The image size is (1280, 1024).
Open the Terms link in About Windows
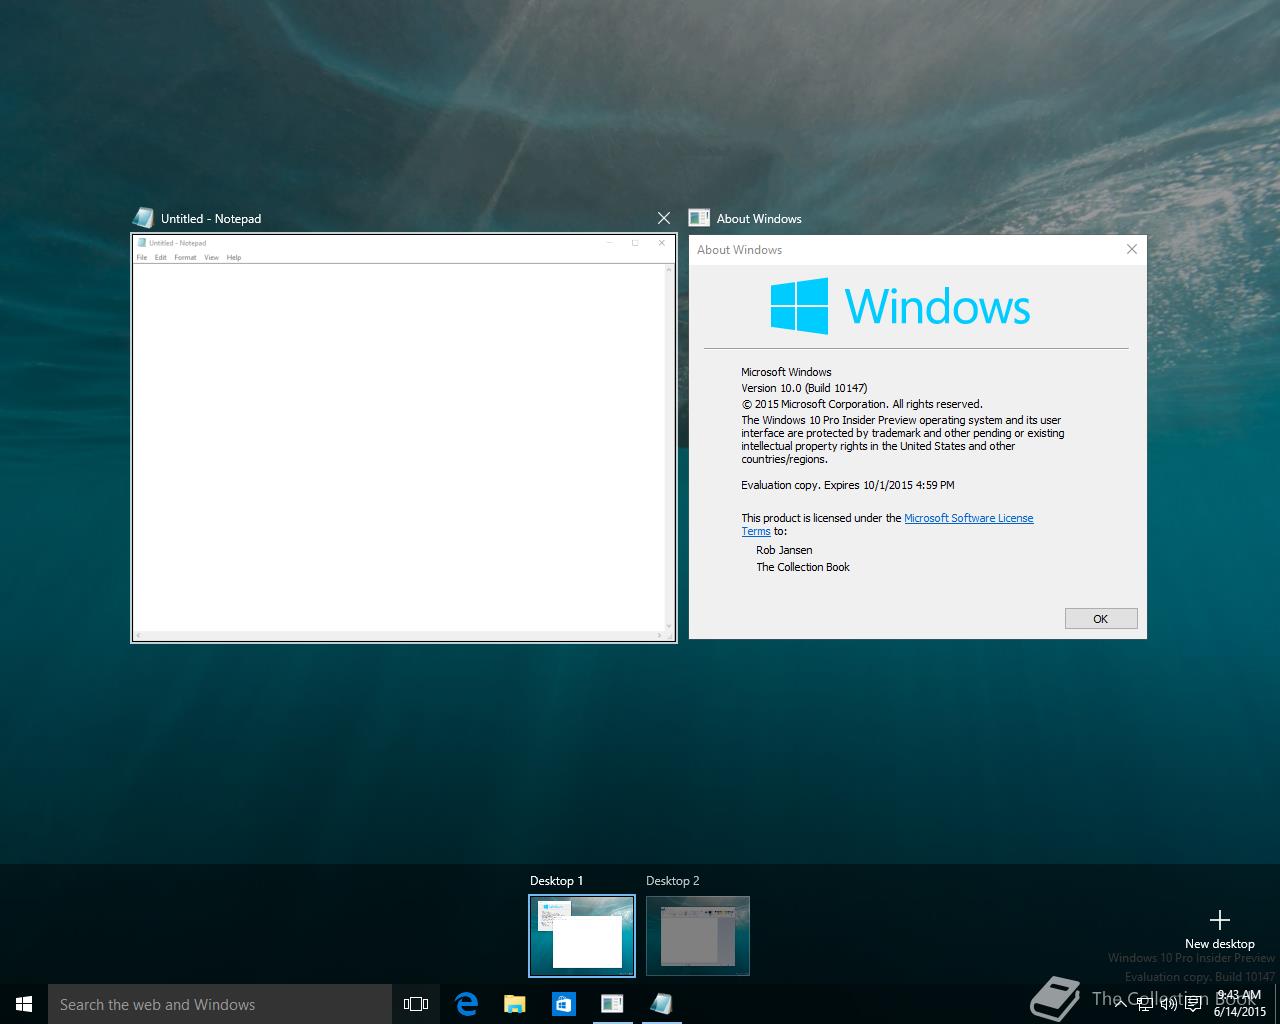pyautogui.click(x=756, y=531)
